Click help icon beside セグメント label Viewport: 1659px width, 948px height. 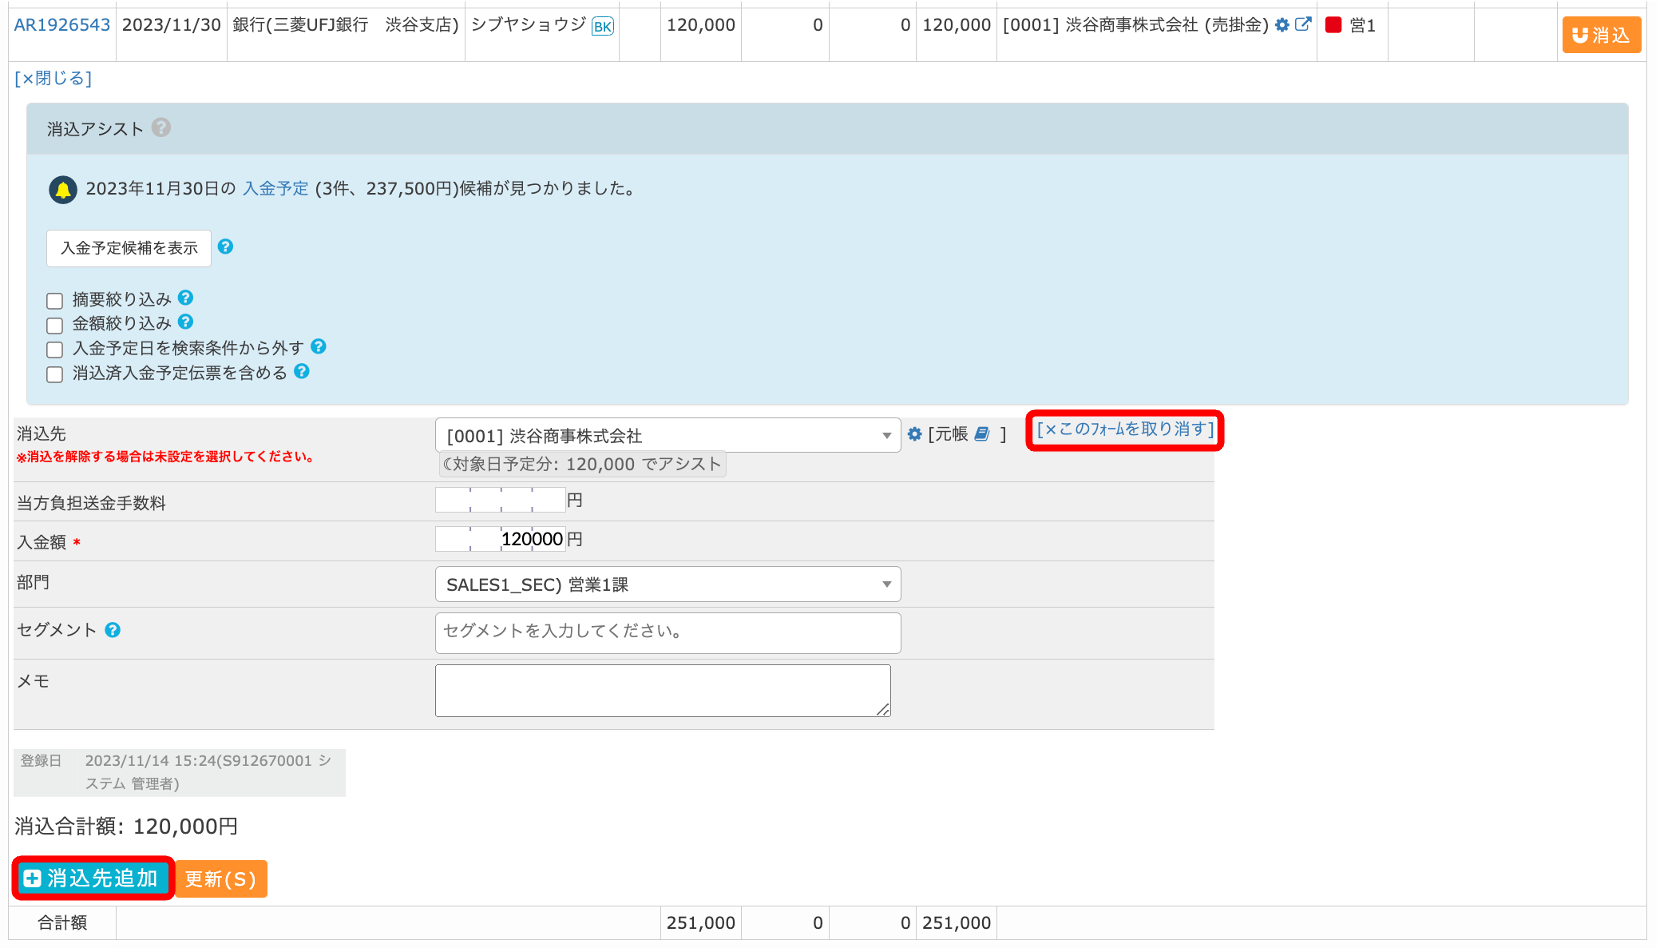[113, 630]
